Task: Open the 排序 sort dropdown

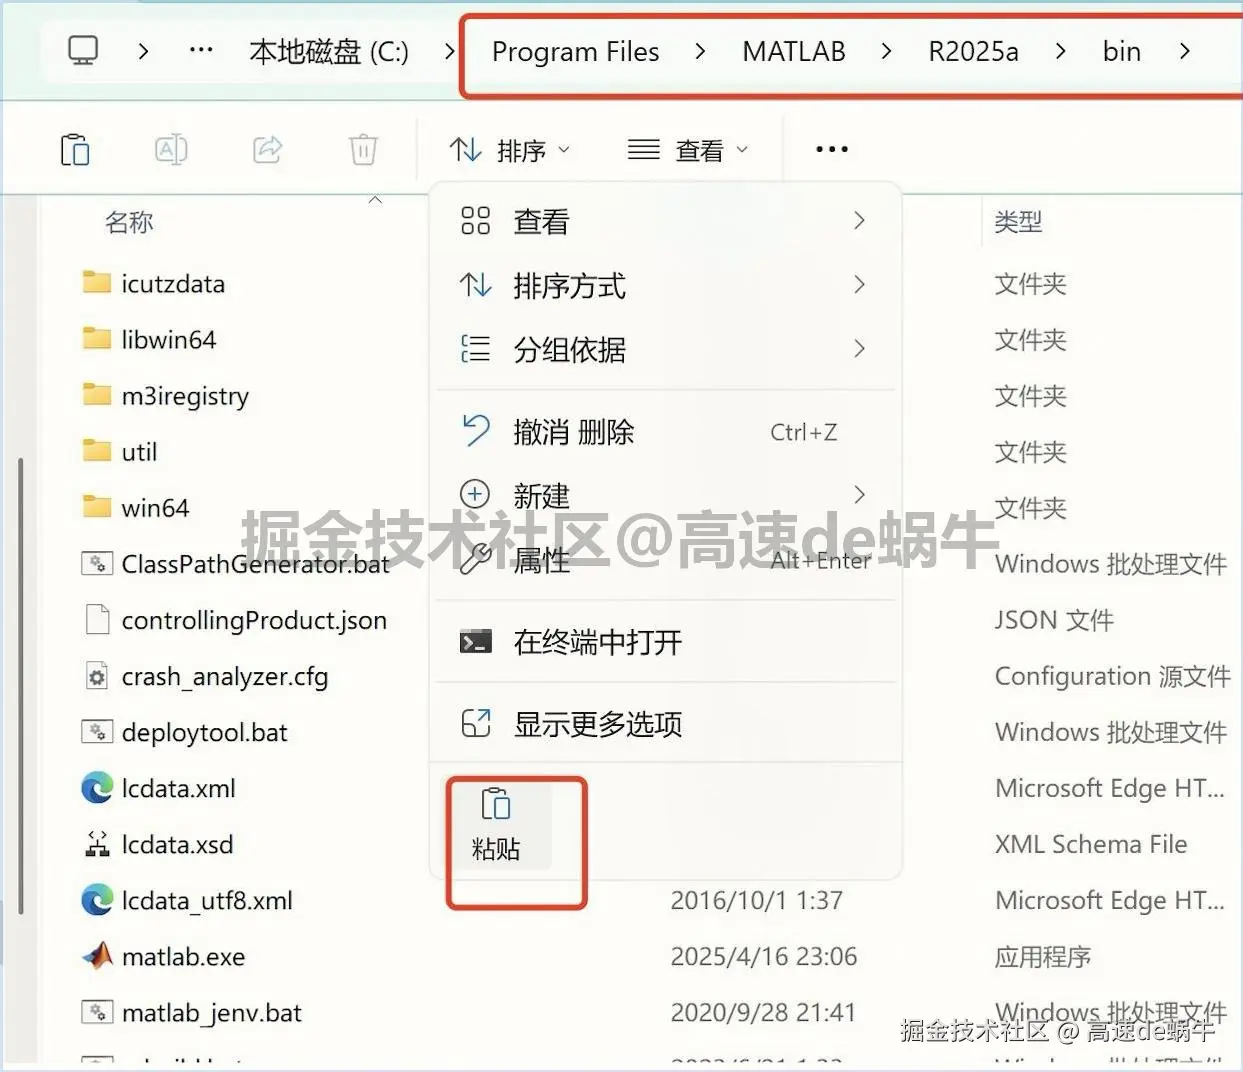Action: coord(510,148)
